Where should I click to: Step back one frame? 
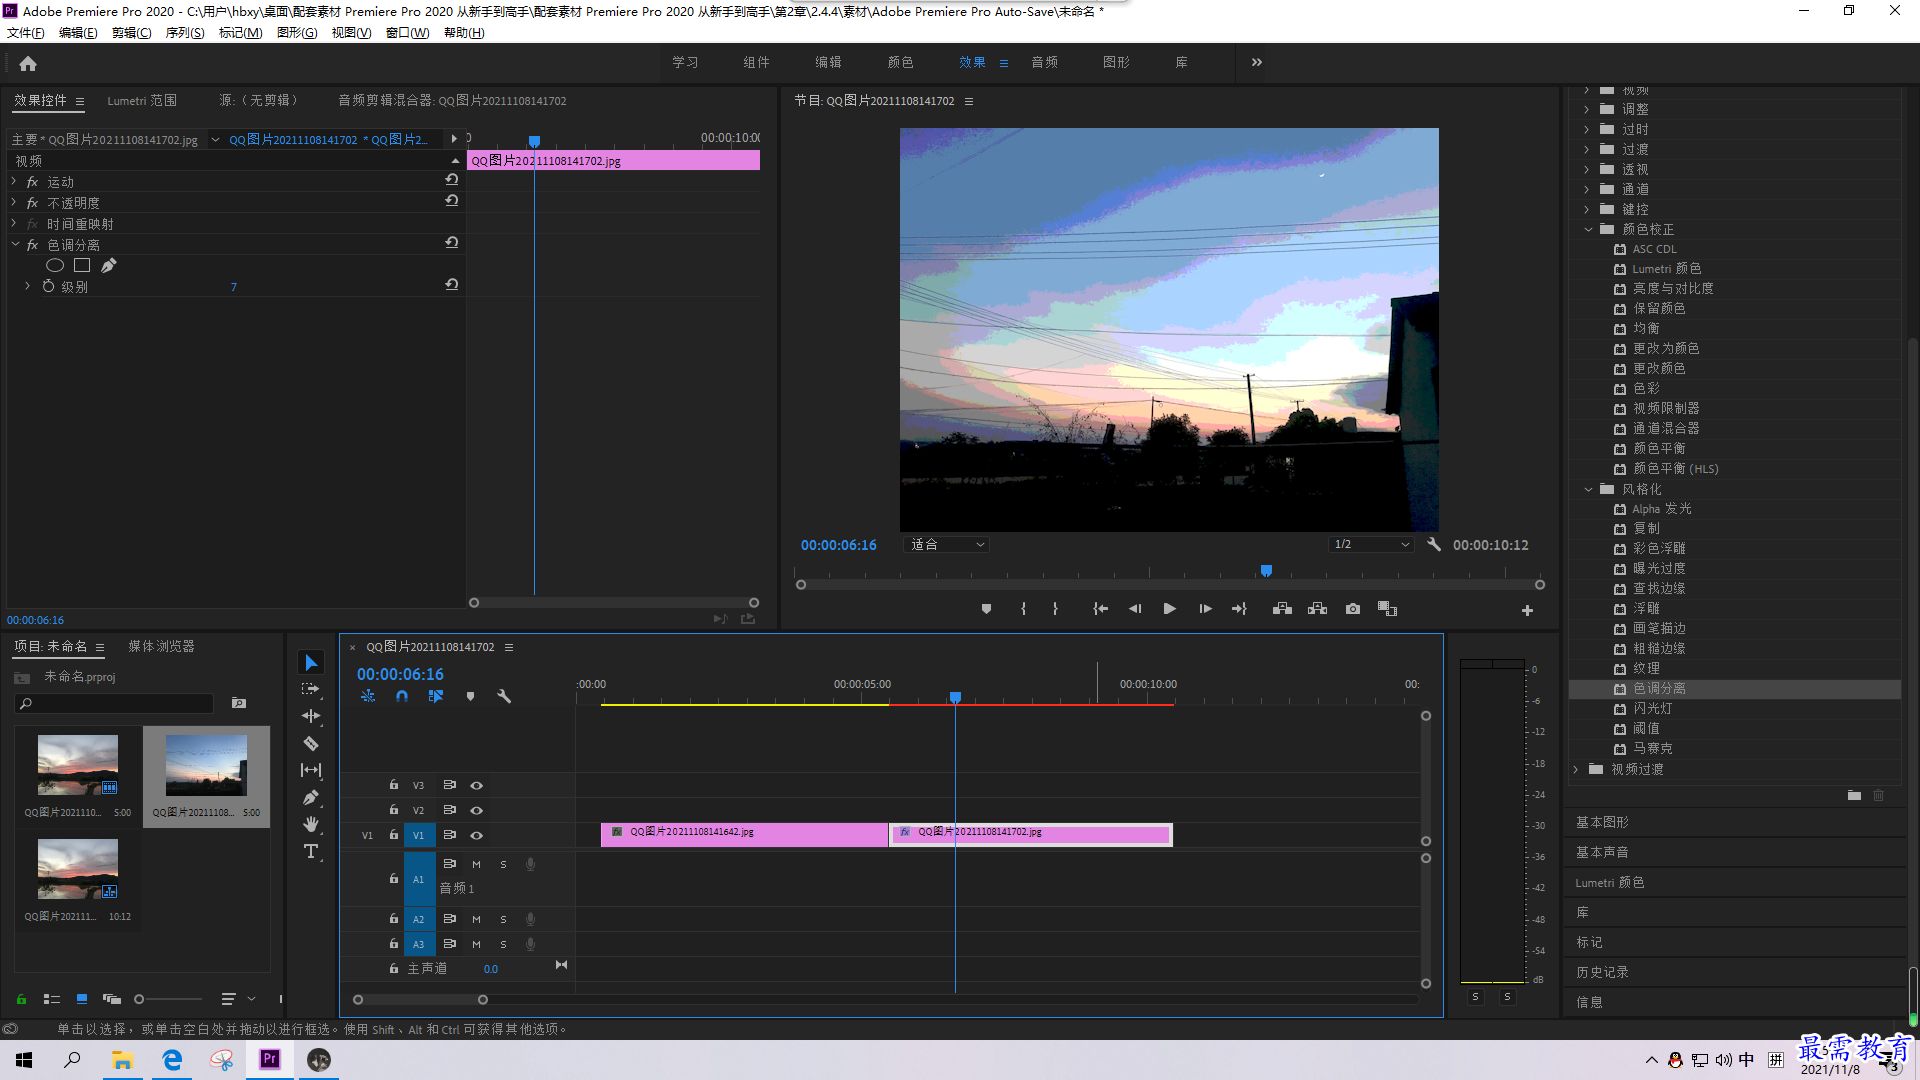1135,609
